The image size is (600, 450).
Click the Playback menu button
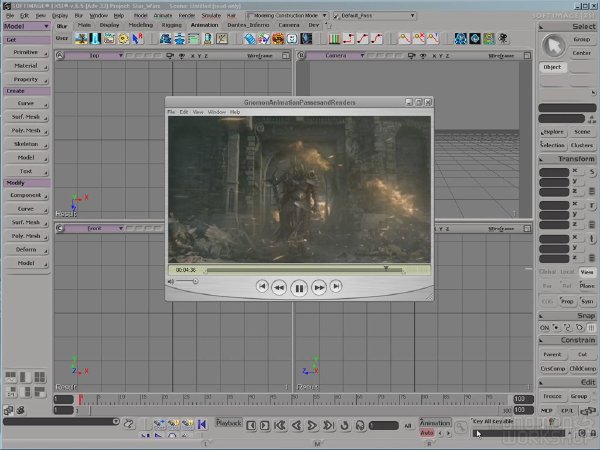[x=229, y=423]
